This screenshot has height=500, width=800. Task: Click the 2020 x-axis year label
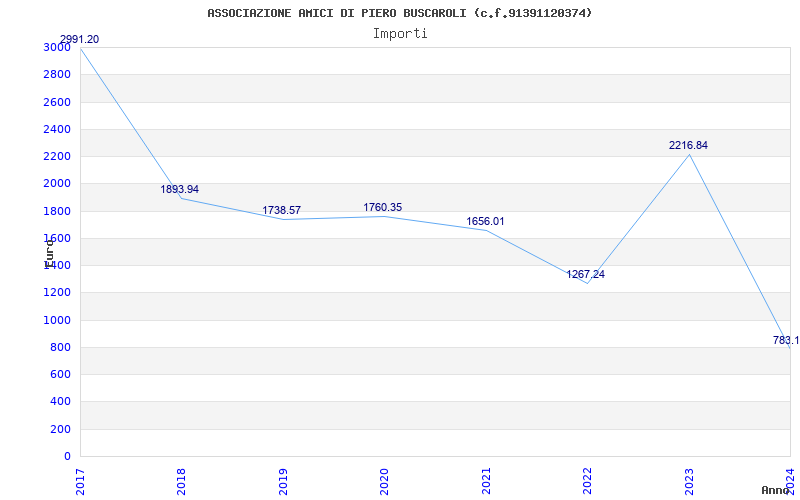384,481
